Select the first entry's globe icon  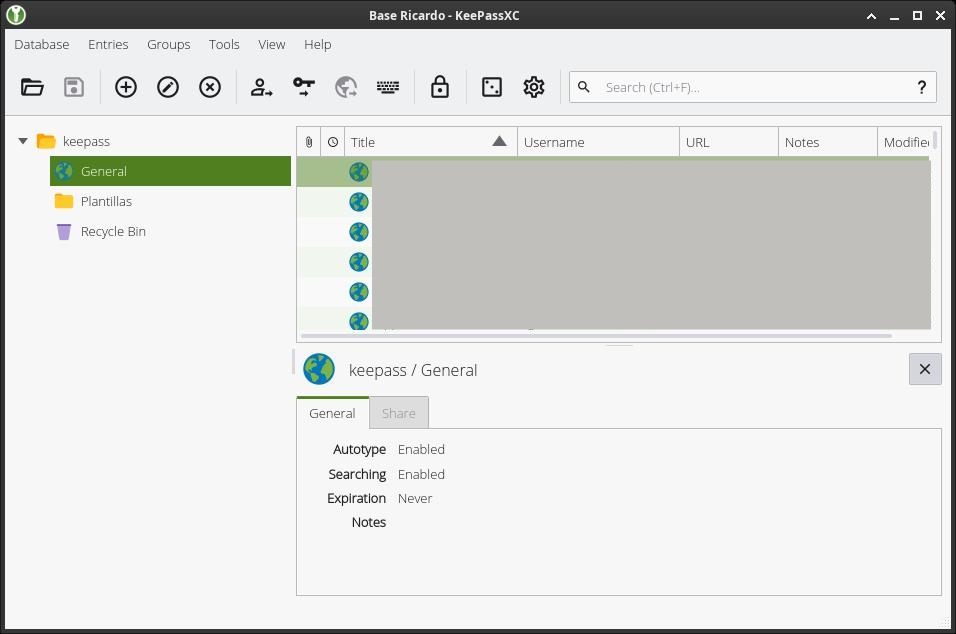click(x=358, y=172)
